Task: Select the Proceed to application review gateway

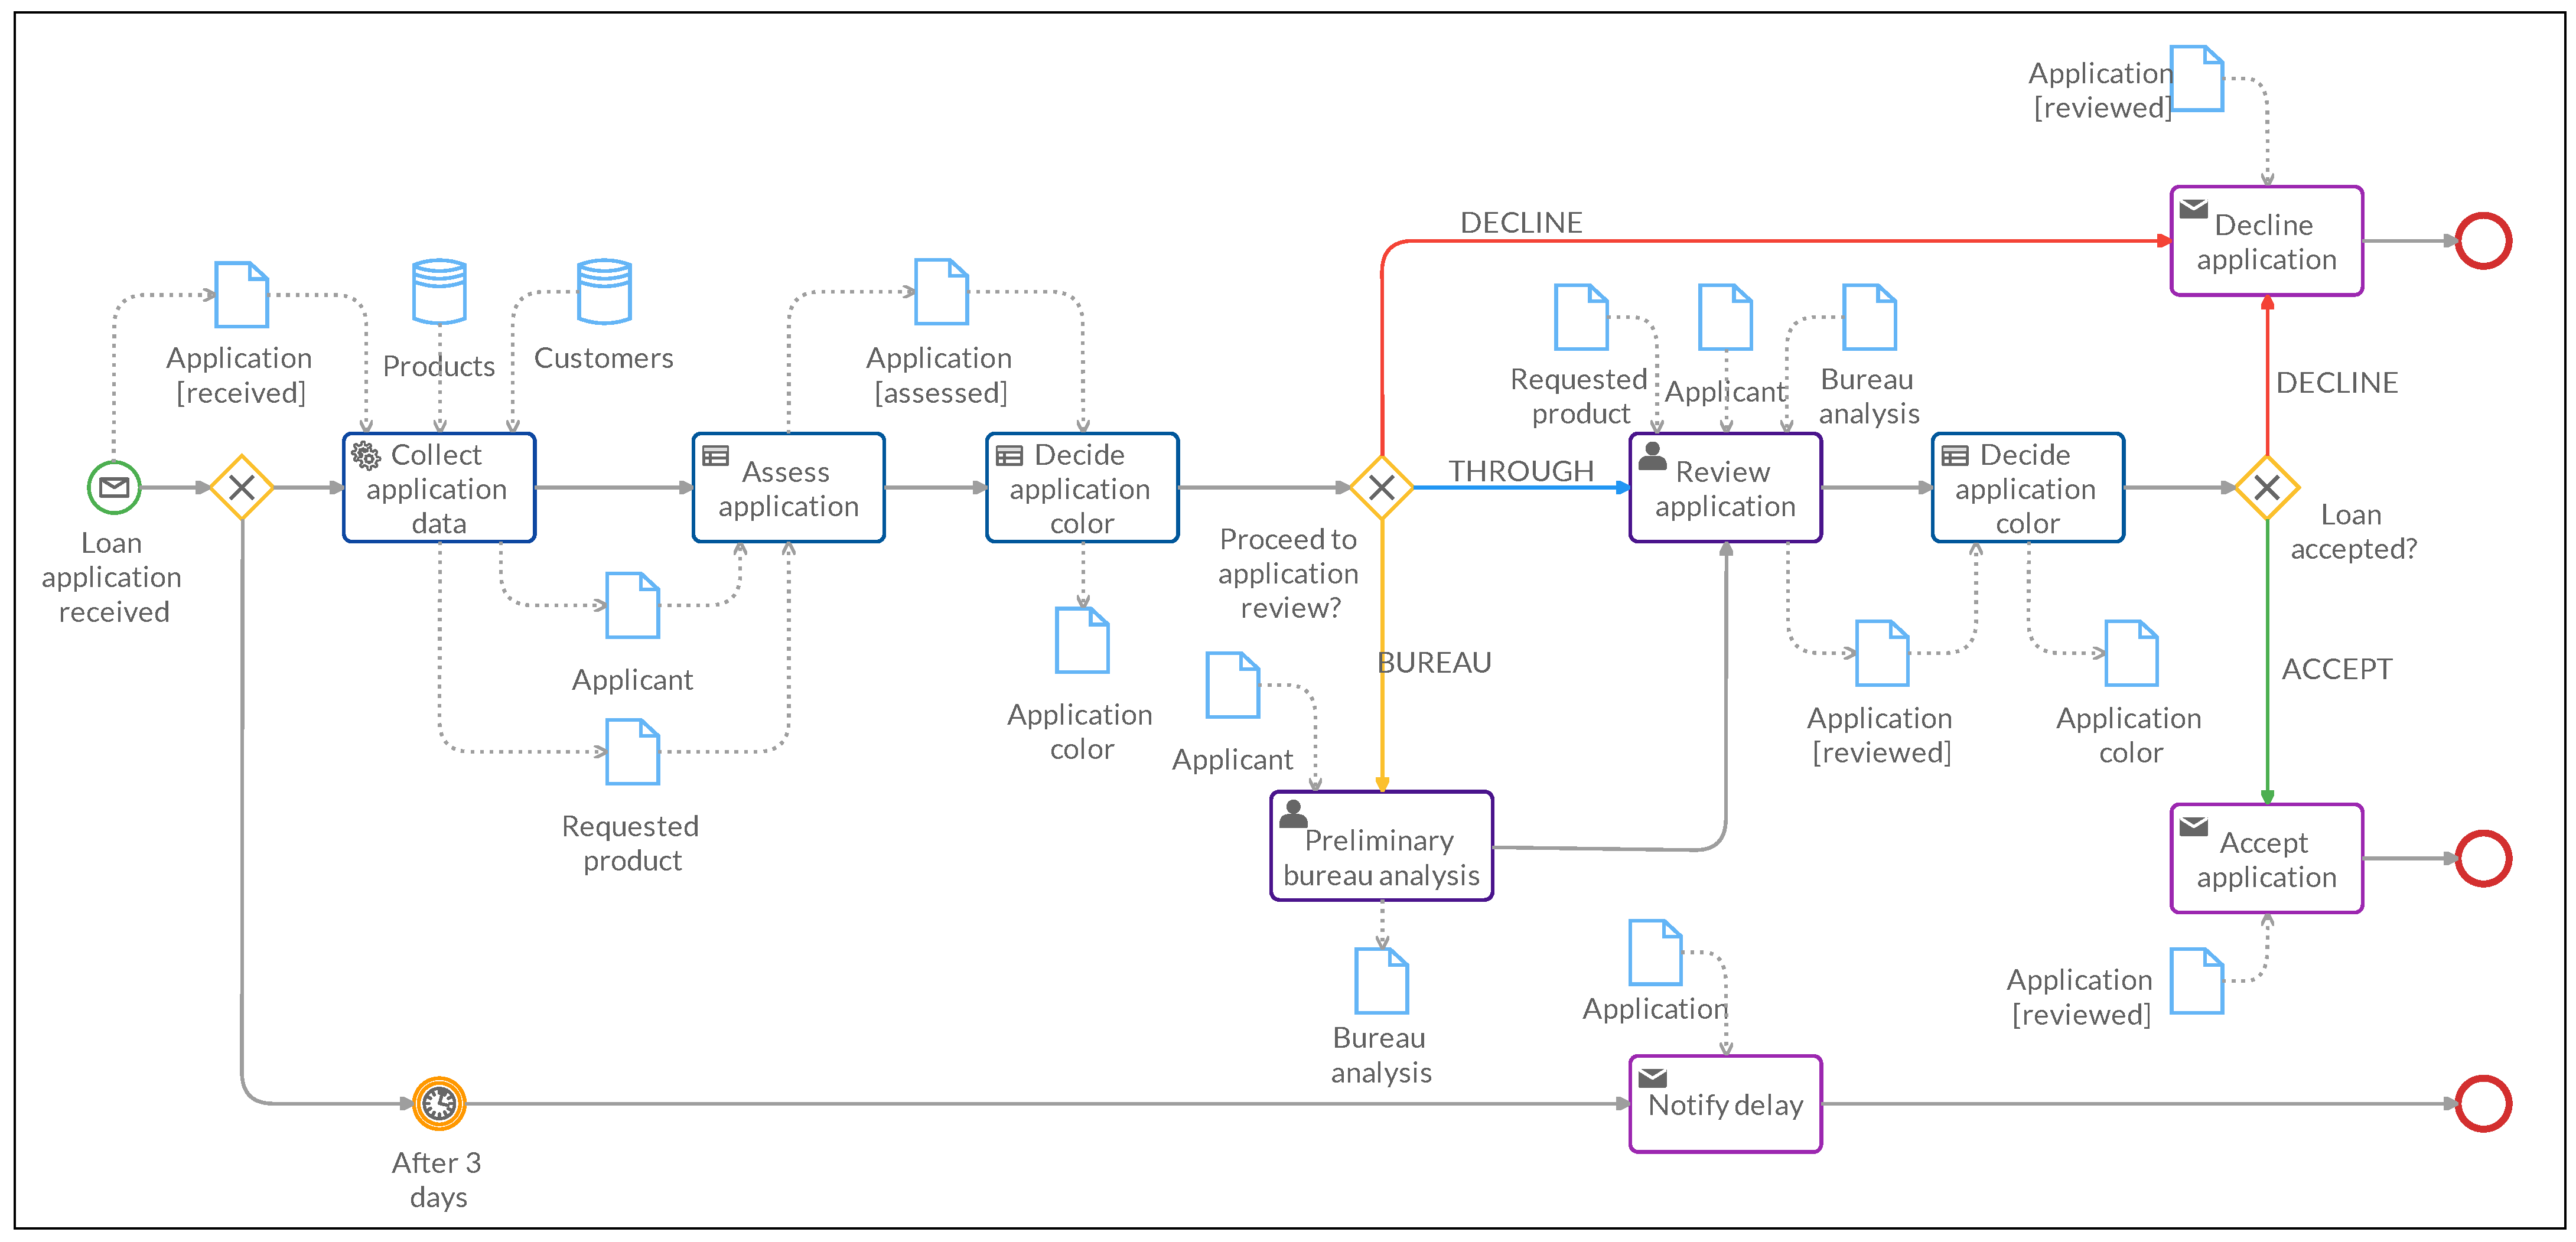Action: pos(1381,487)
